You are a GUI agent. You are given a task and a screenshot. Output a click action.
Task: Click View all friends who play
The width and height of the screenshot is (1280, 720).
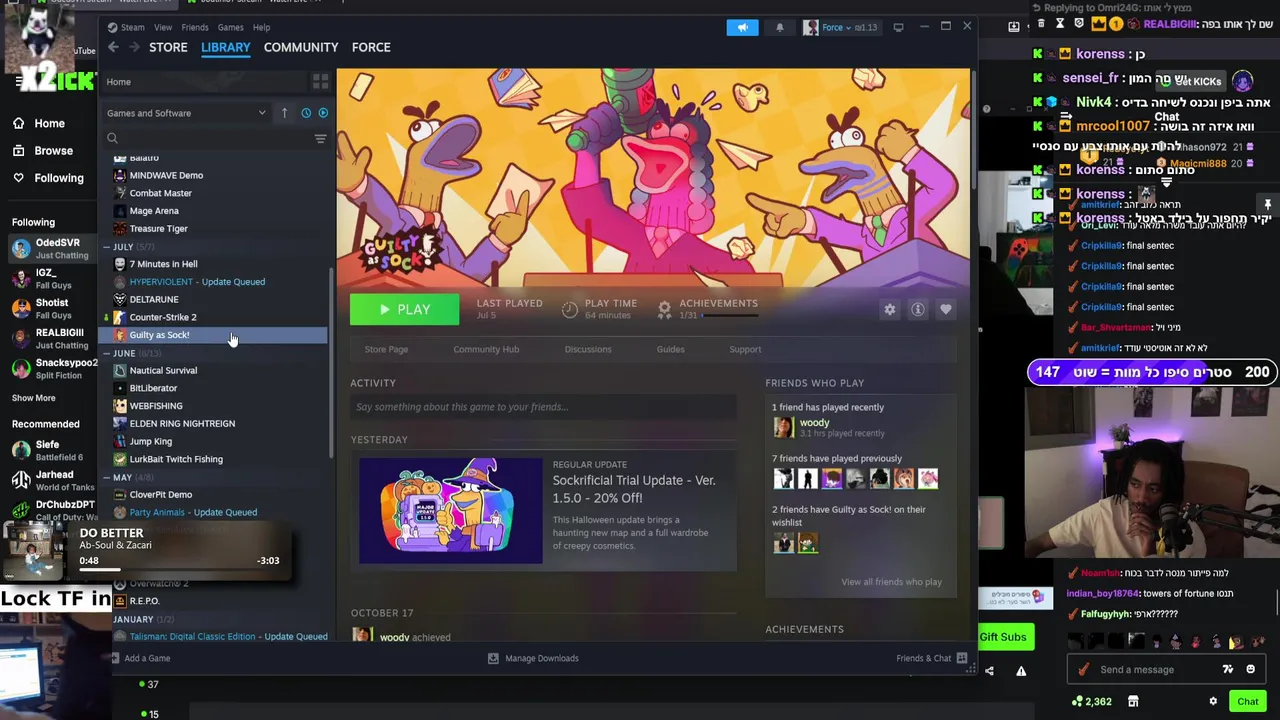[891, 581]
